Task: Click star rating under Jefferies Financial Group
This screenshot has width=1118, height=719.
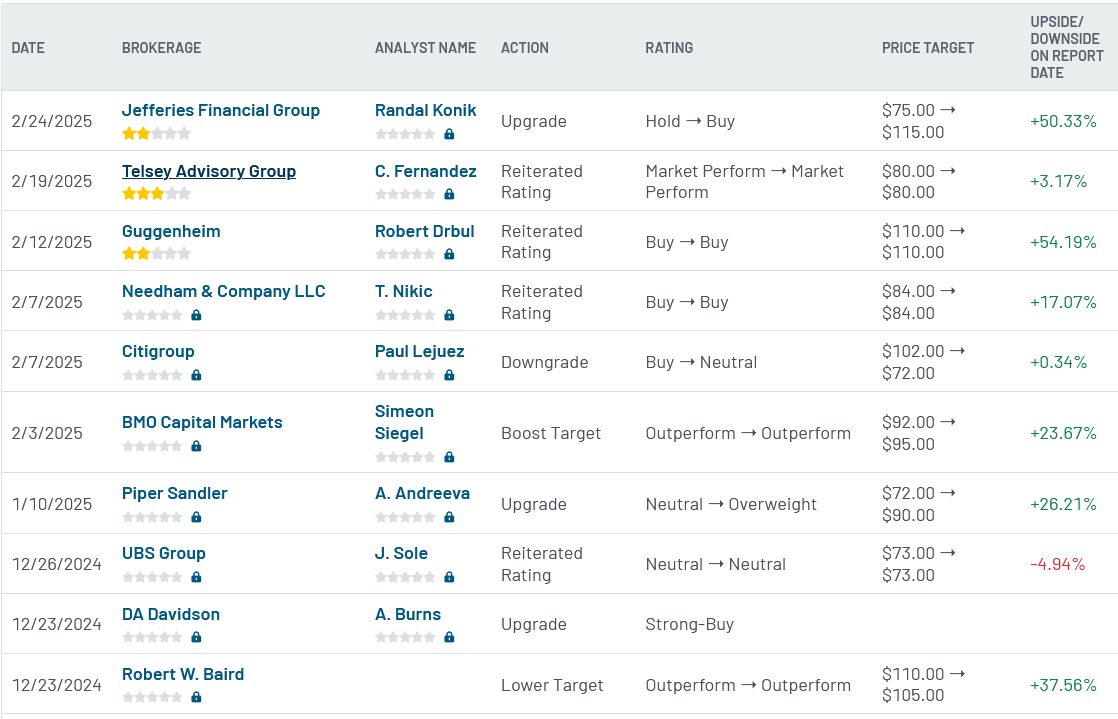Action: pyautogui.click(x=156, y=133)
